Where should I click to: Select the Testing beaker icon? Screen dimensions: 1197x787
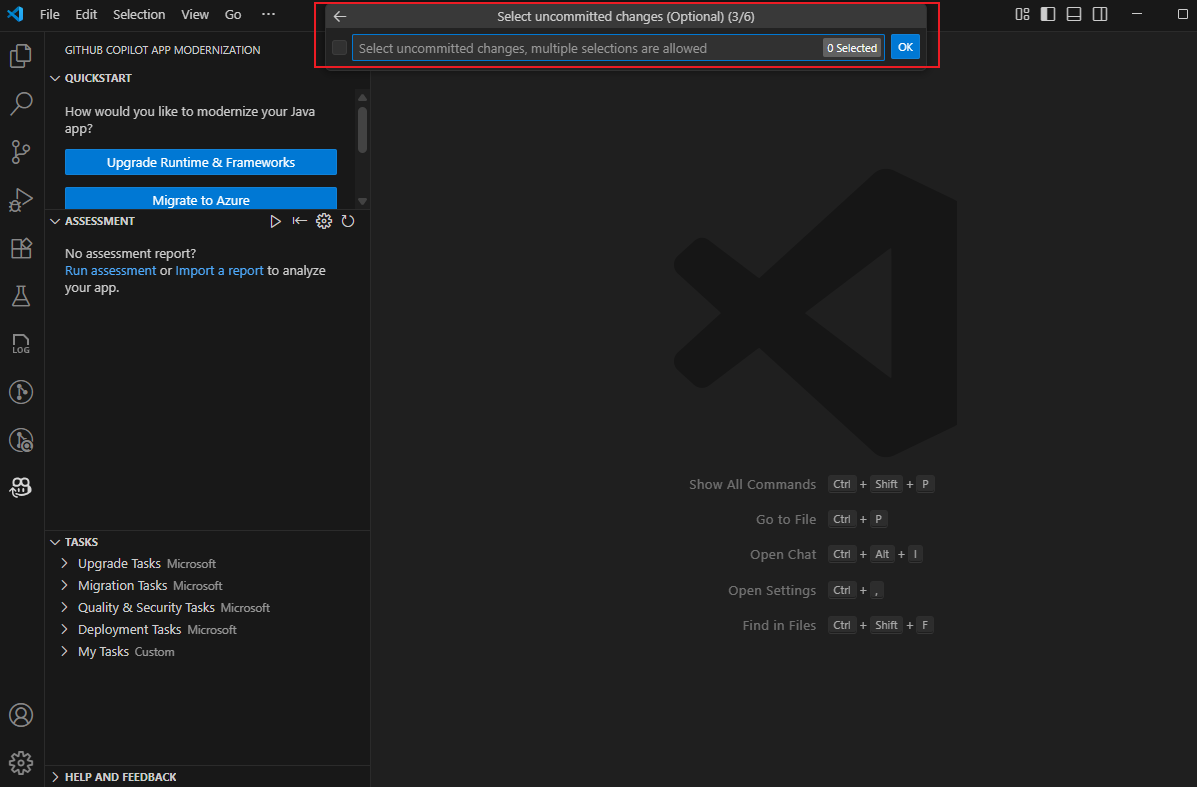21,296
